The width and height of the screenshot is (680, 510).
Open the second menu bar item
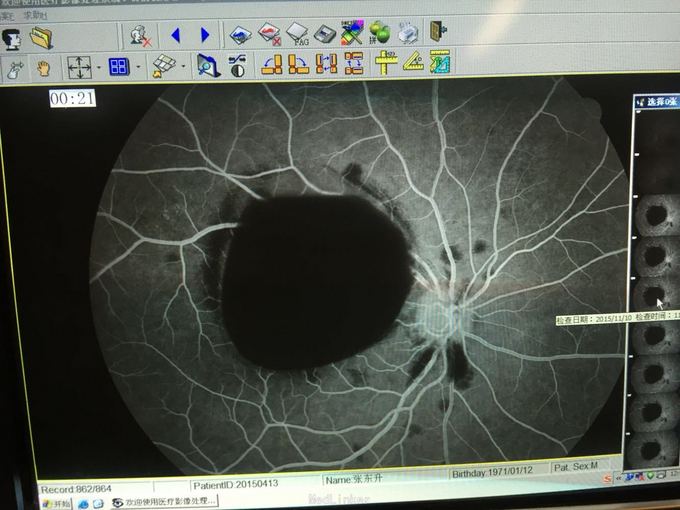(36, 15)
